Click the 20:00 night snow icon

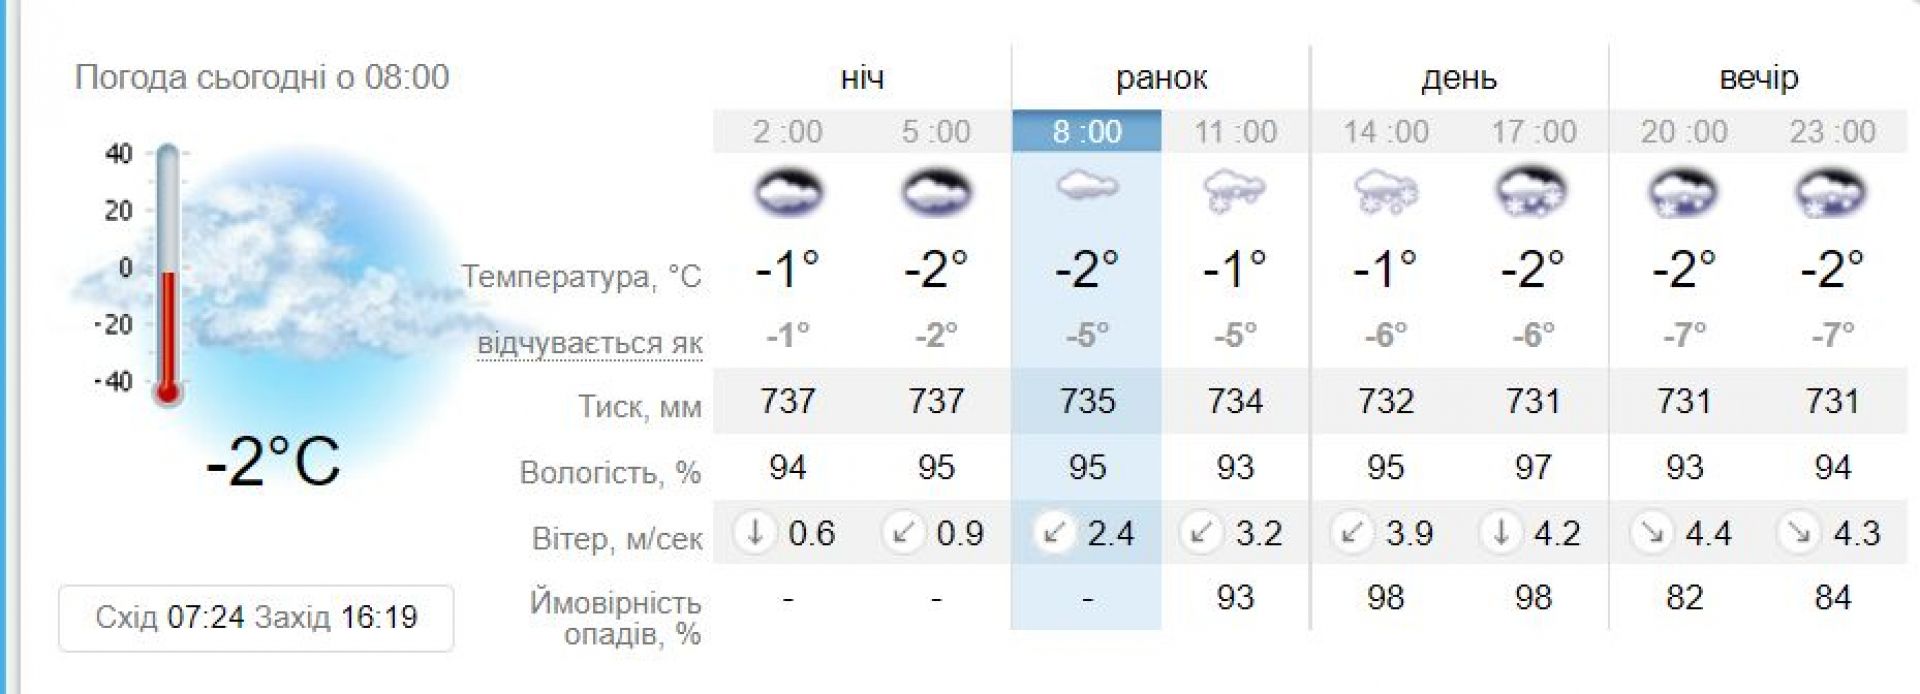tap(1683, 192)
